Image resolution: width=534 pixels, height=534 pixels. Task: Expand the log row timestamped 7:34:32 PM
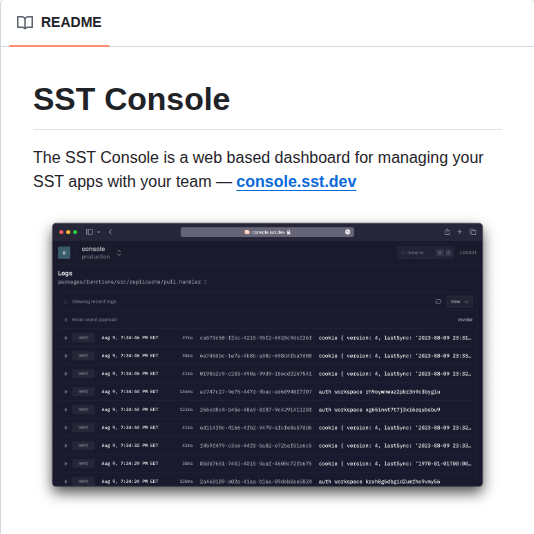click(66, 445)
